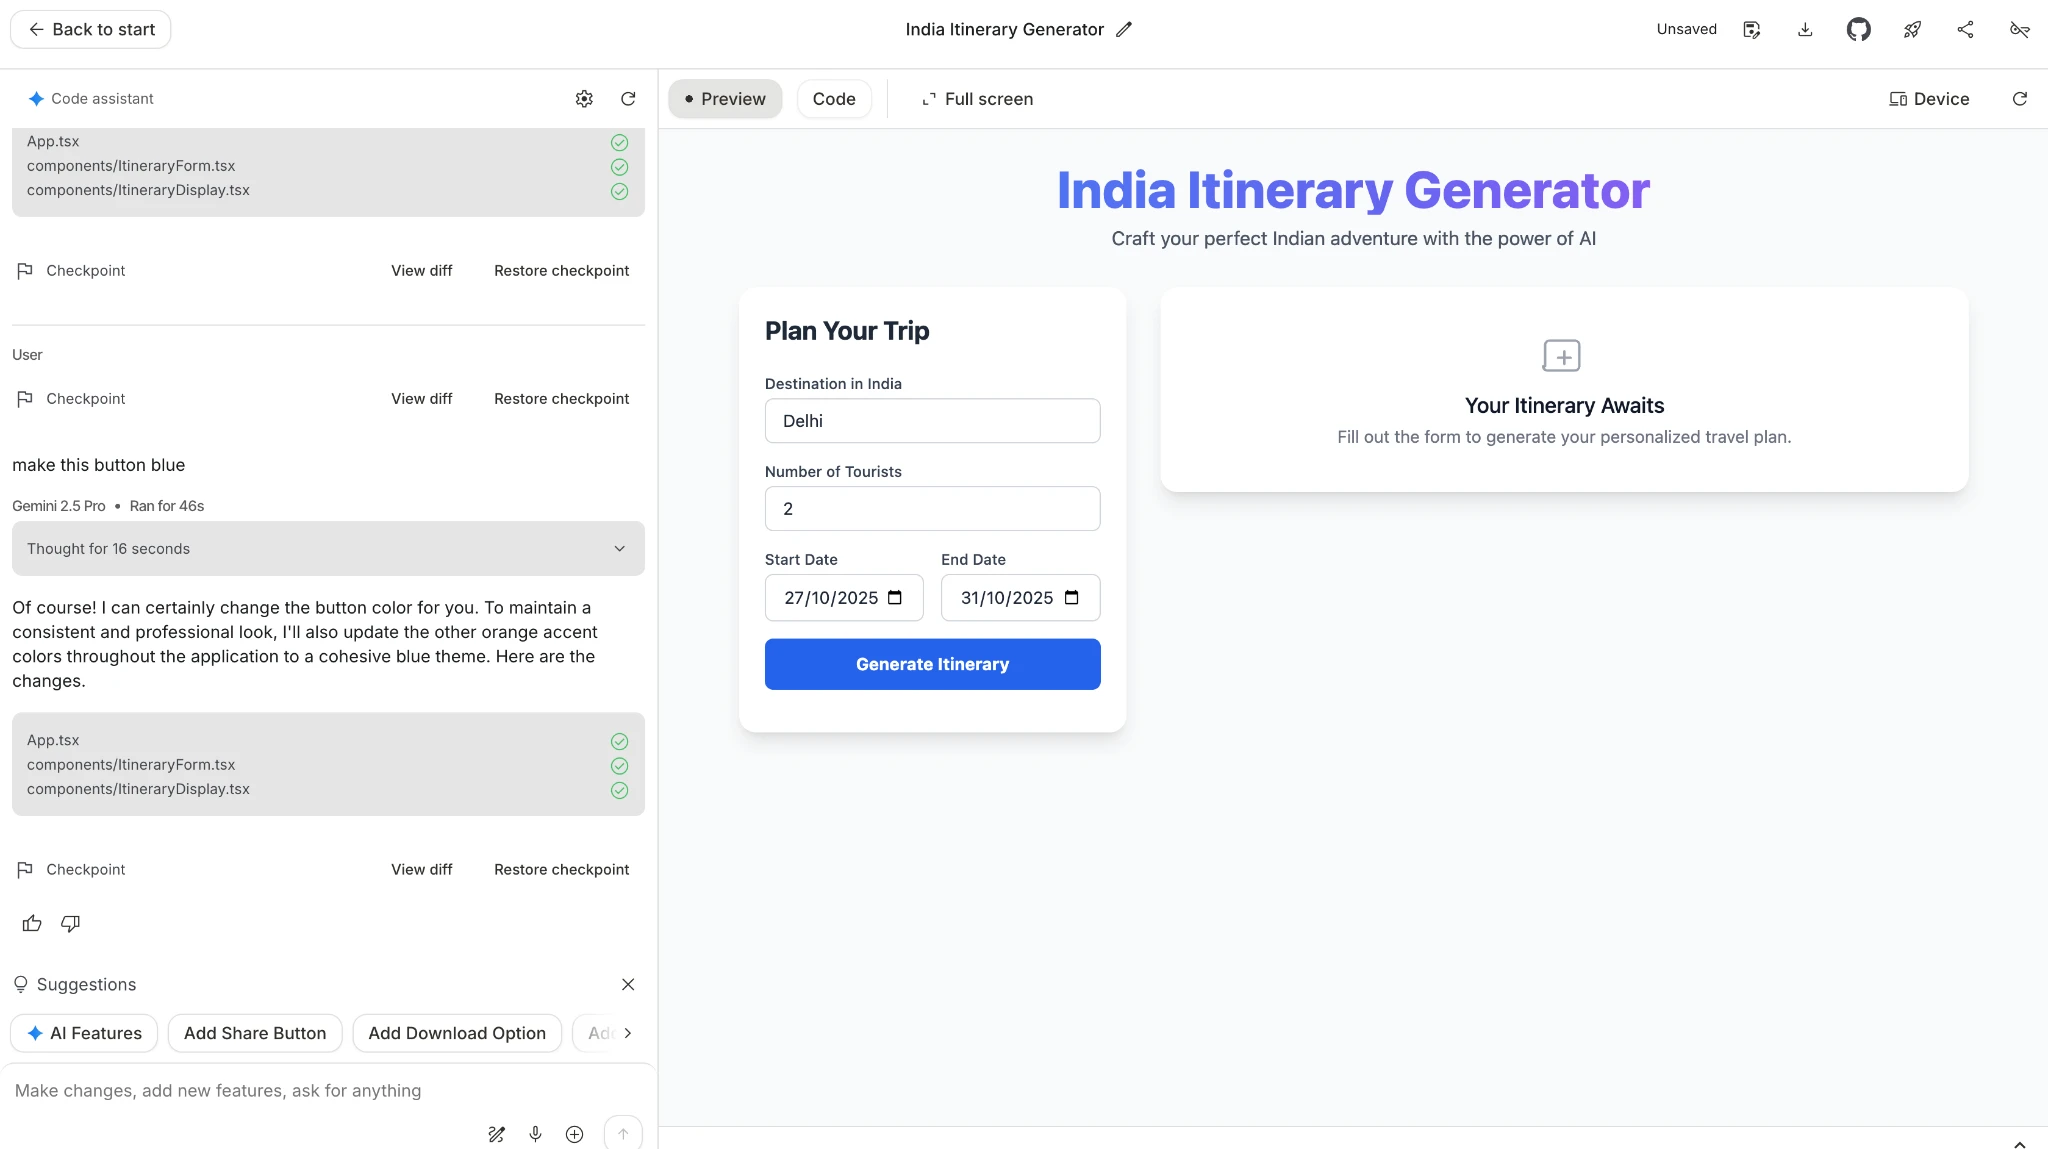Click the share app icon
The height and width of the screenshot is (1149, 2048).
(x=1965, y=30)
